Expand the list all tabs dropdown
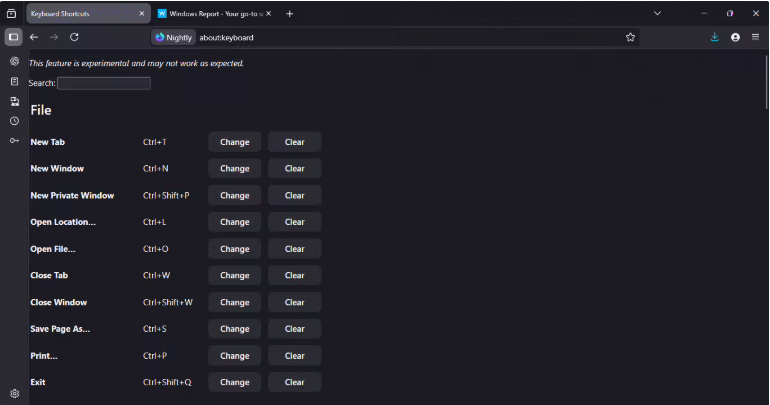The width and height of the screenshot is (770, 405). [657, 13]
